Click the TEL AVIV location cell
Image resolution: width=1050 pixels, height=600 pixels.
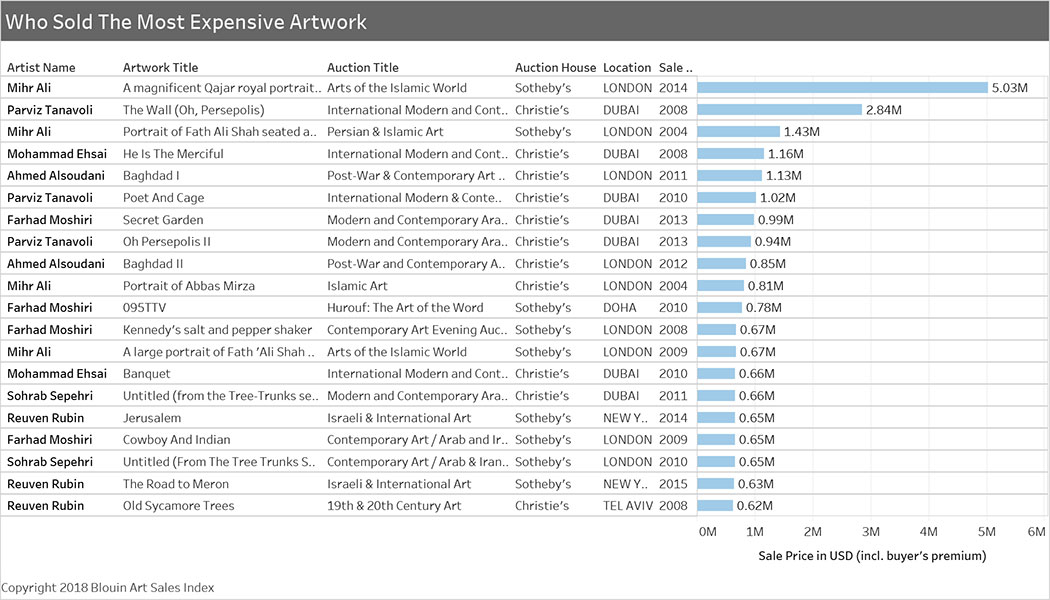(x=627, y=506)
